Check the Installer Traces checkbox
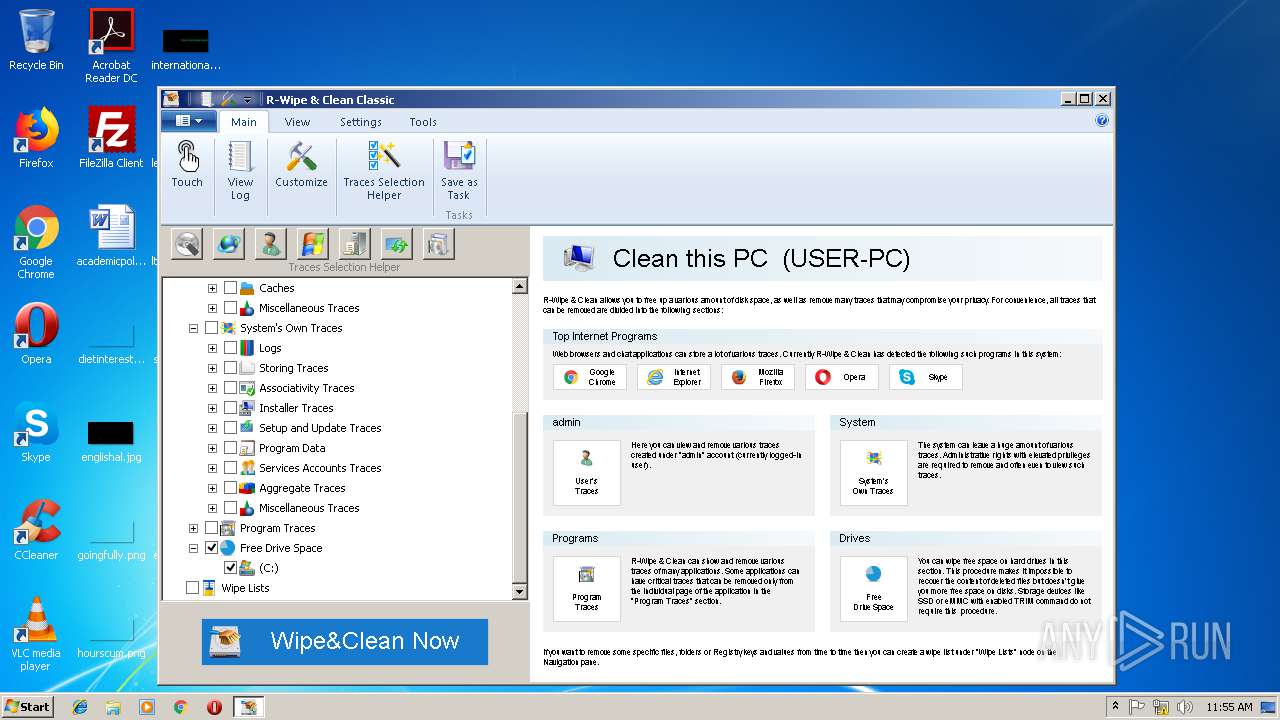The image size is (1280, 720). (x=230, y=408)
